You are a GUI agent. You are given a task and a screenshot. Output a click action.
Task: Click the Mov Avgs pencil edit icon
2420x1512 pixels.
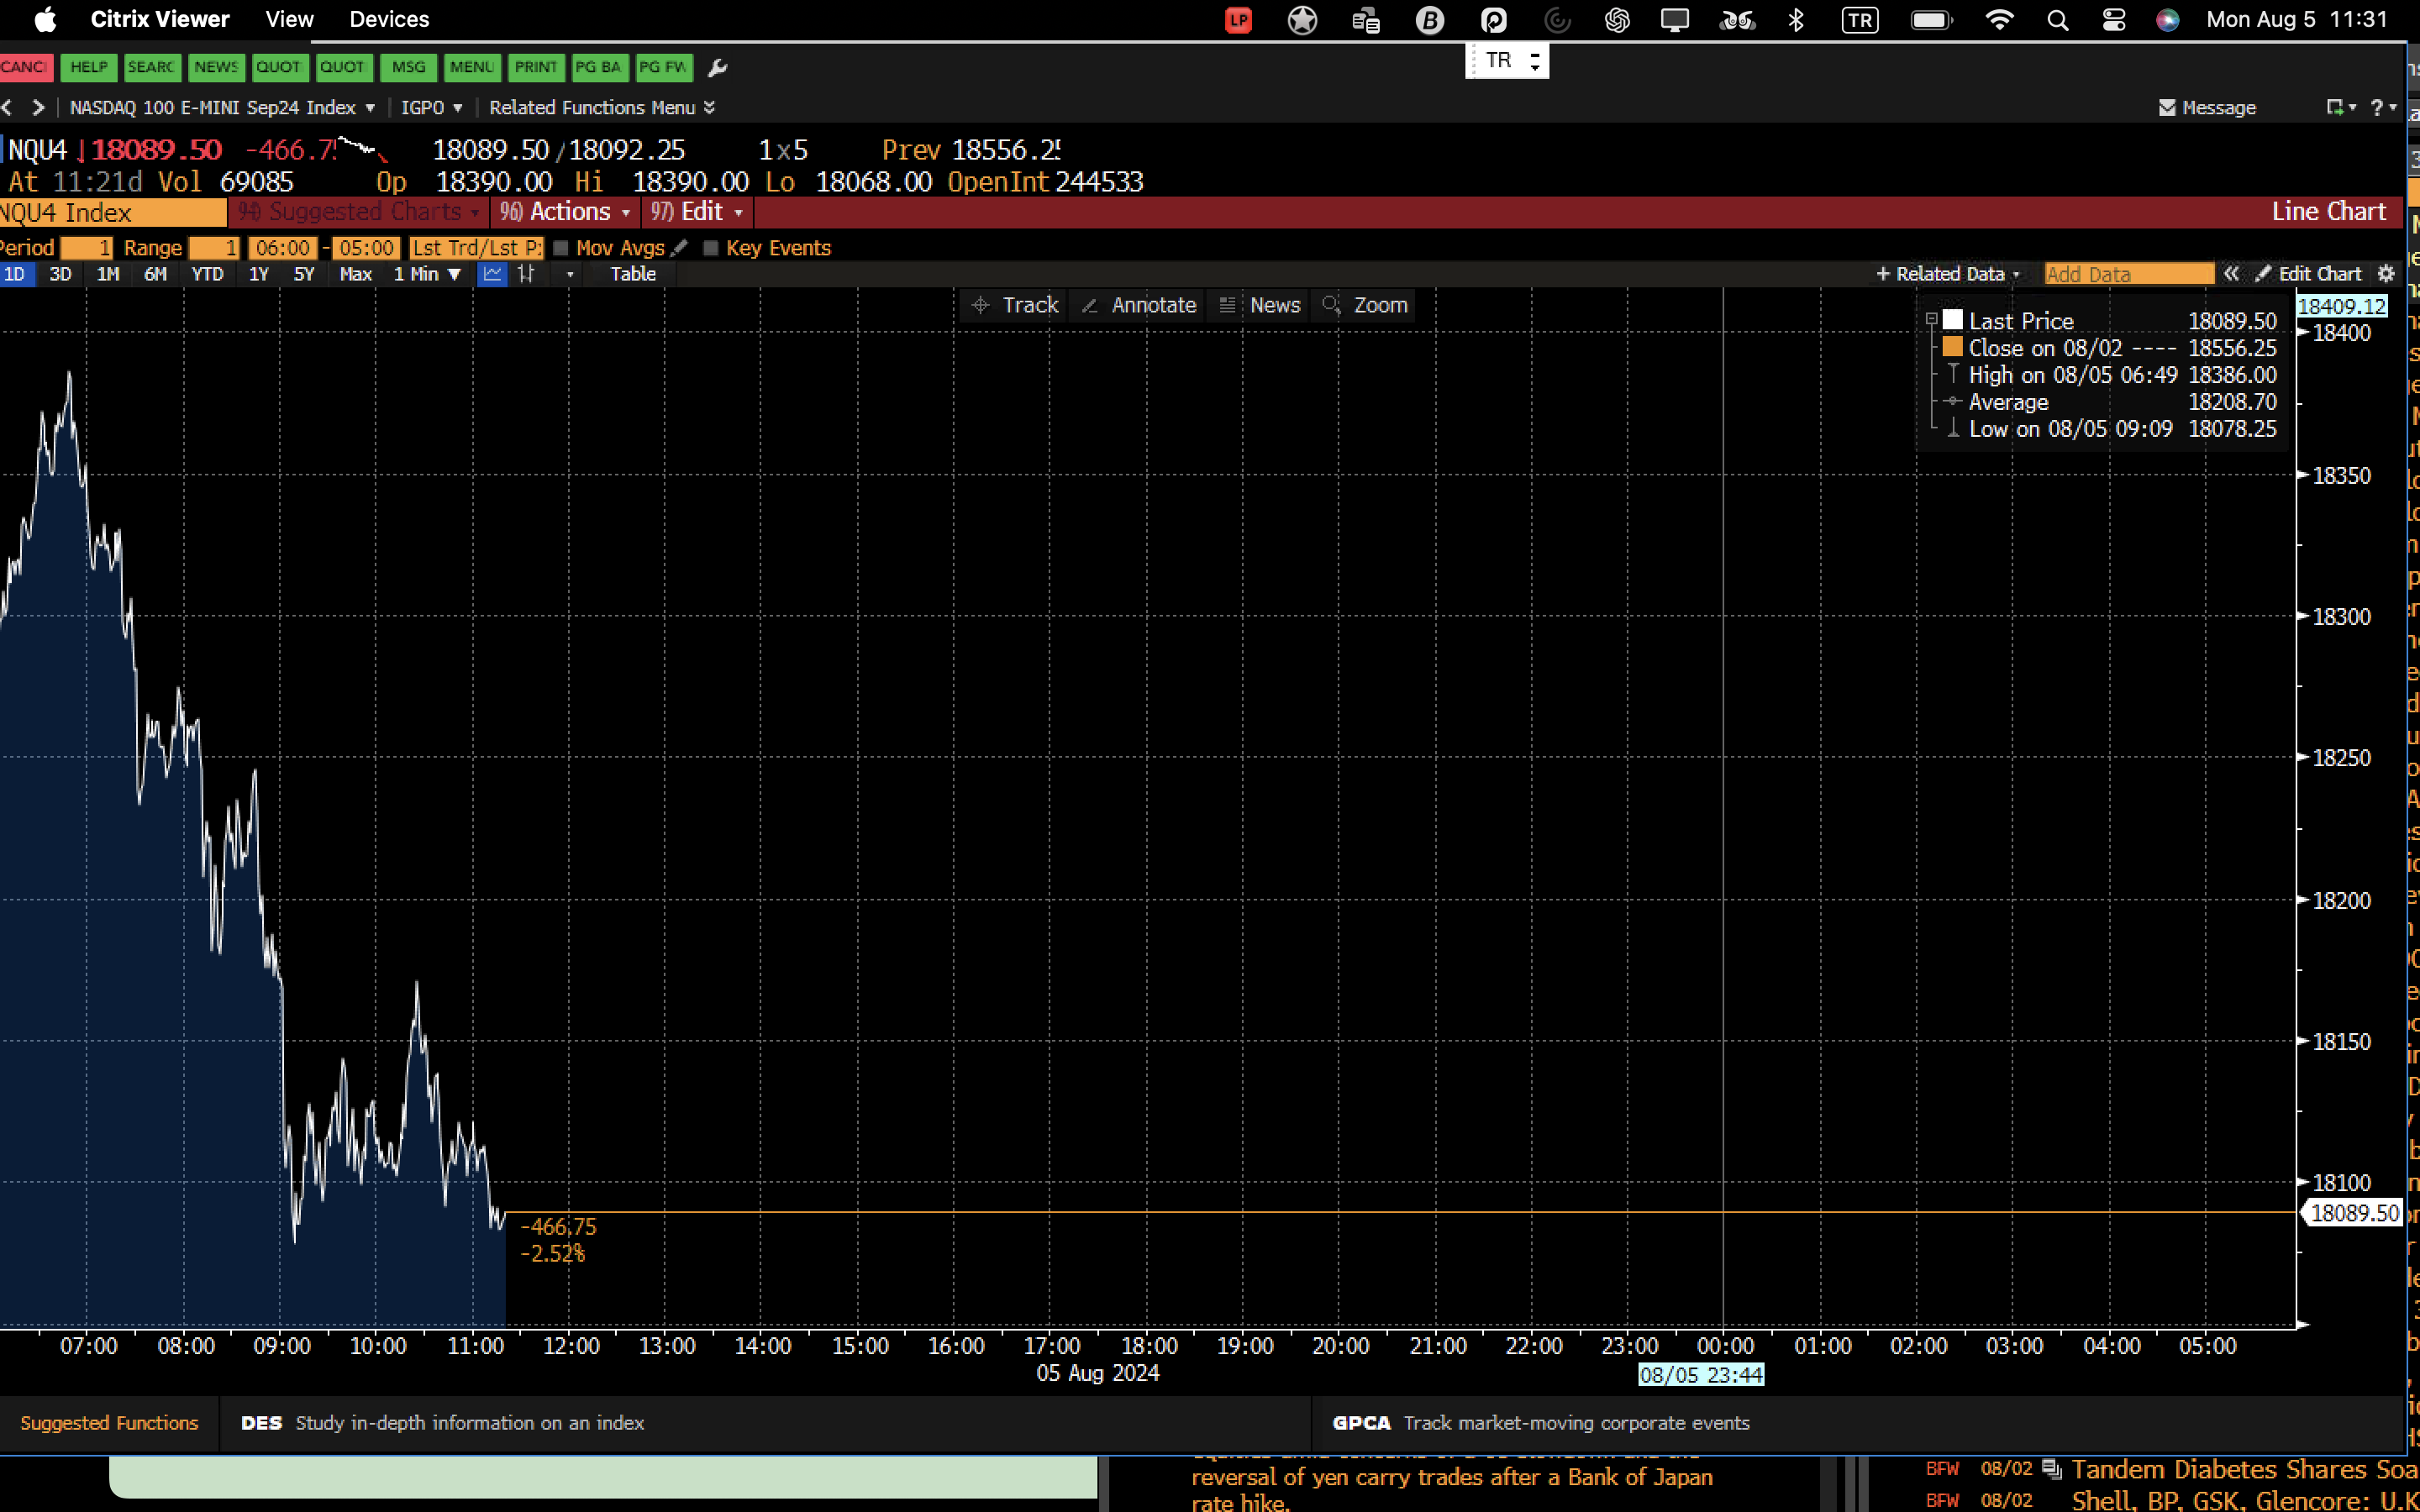(x=680, y=248)
